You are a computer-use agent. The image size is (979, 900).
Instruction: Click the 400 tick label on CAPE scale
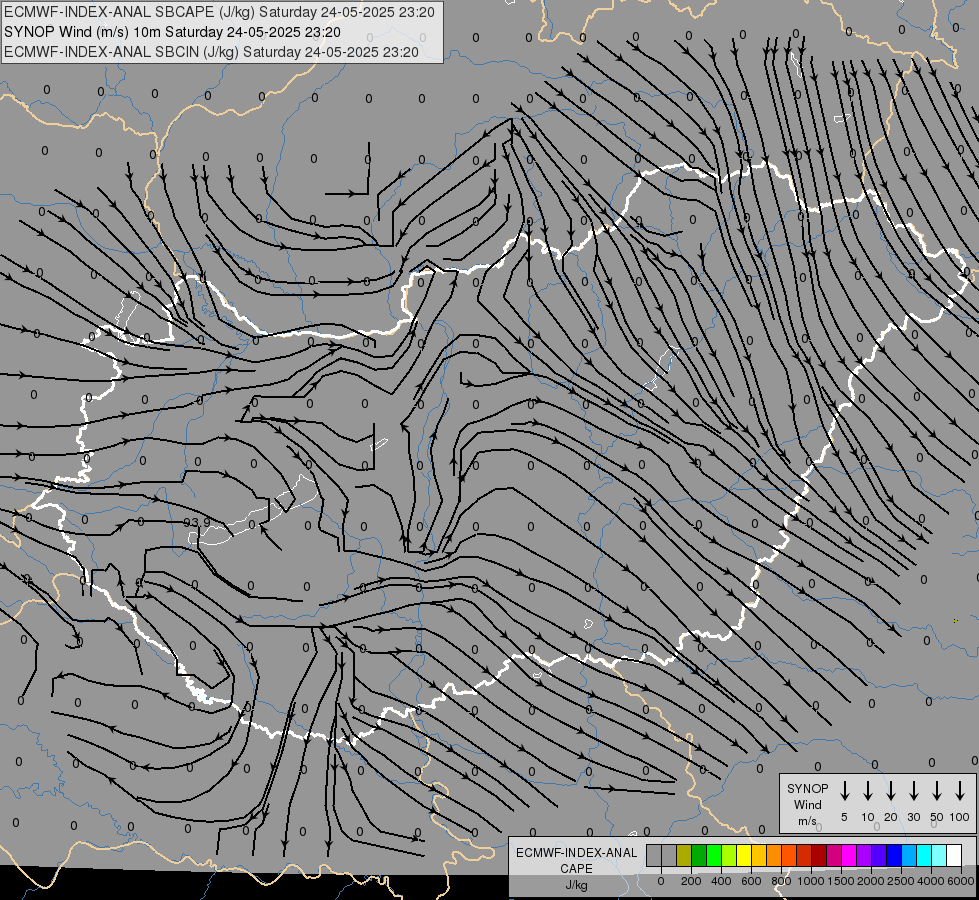[x=721, y=881]
